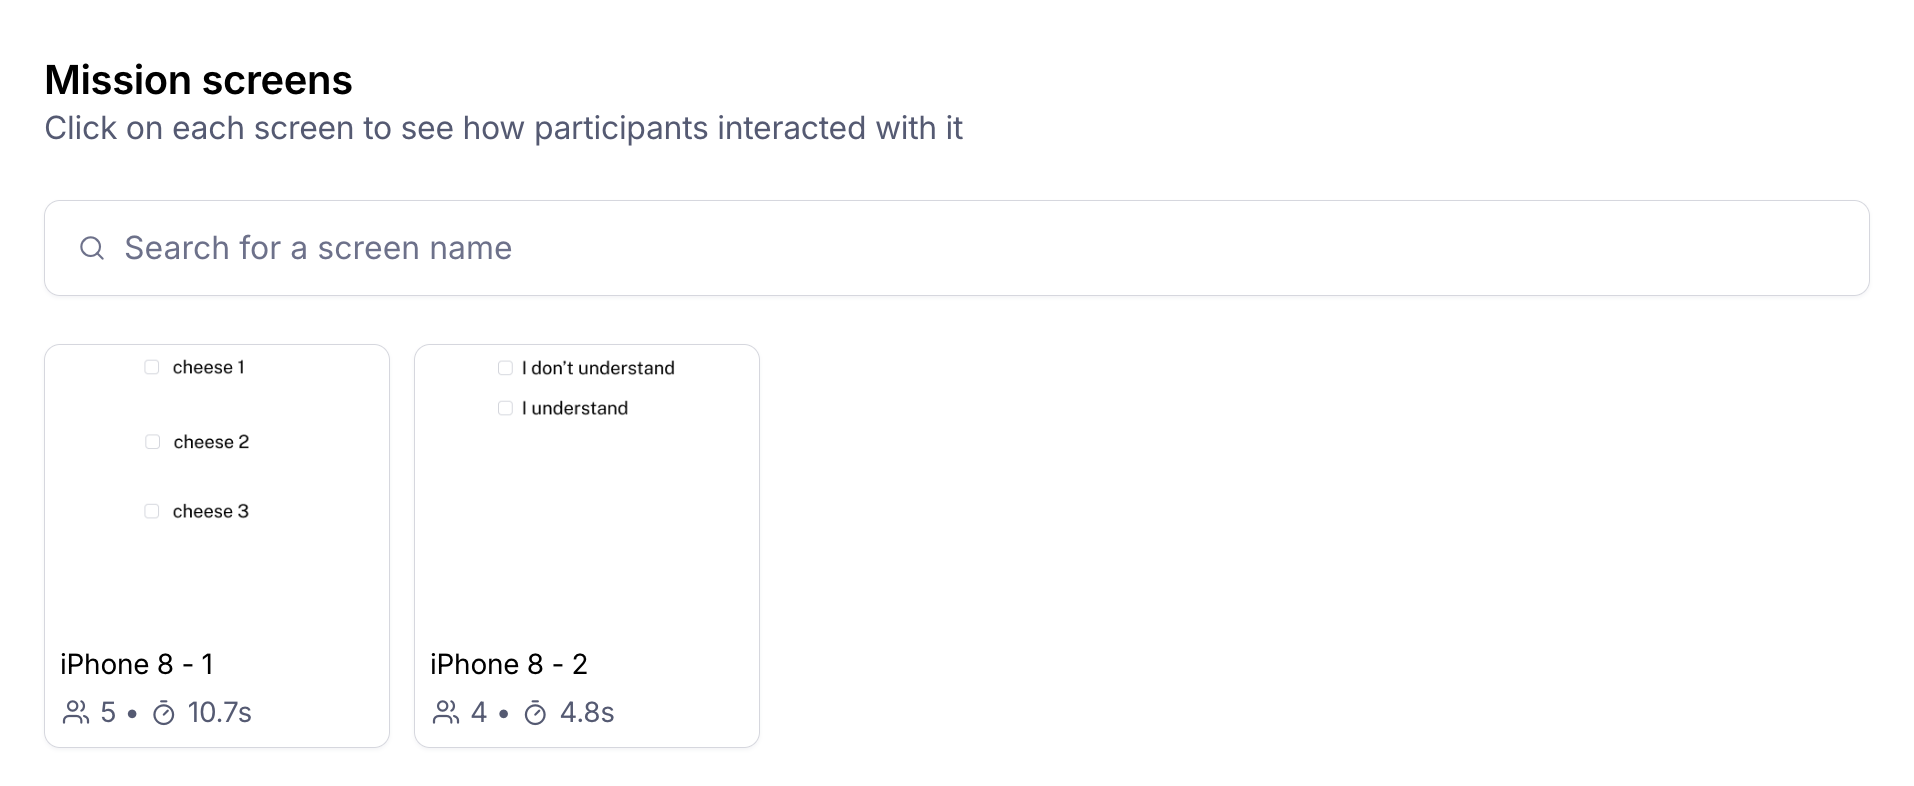
Task: Click the "I understand" label text
Action: 575,408
